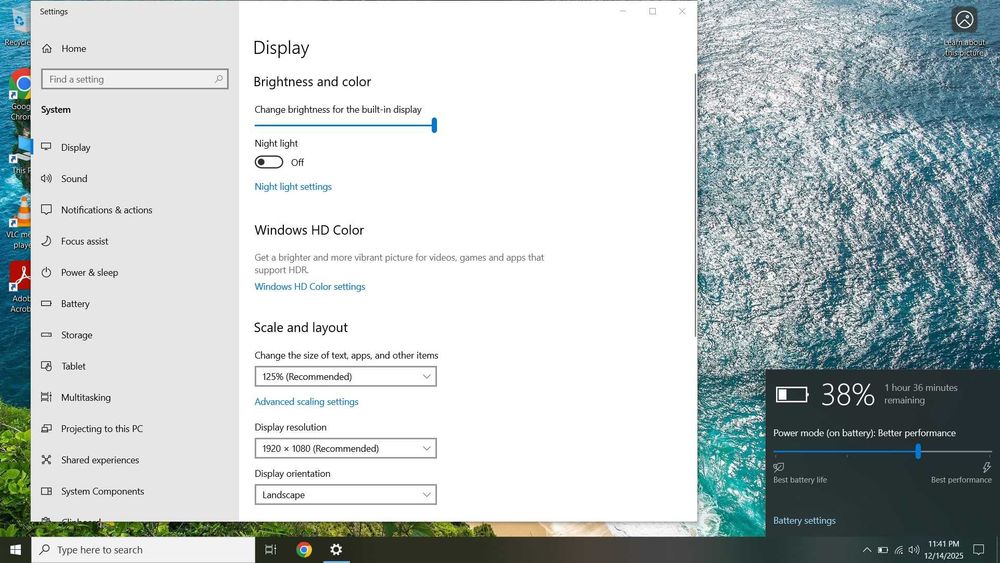
Task: Open Advanced scaling settings link
Action: click(x=306, y=402)
